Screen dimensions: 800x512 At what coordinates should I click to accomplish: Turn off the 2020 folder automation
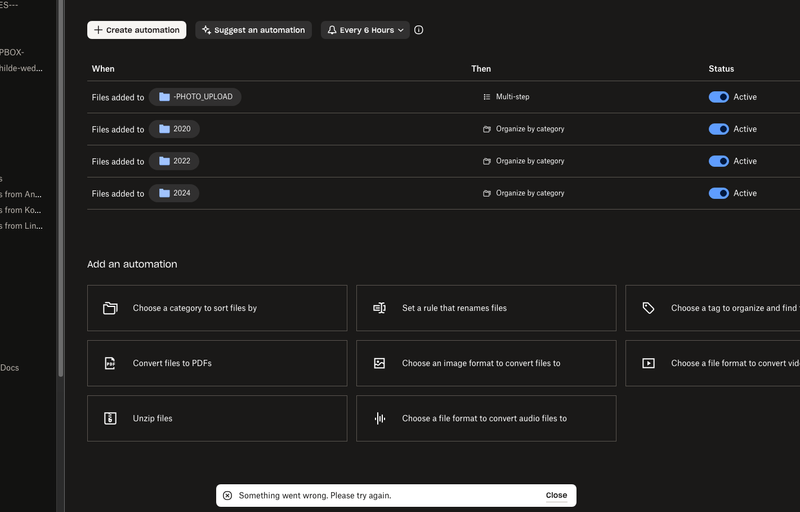click(718, 129)
